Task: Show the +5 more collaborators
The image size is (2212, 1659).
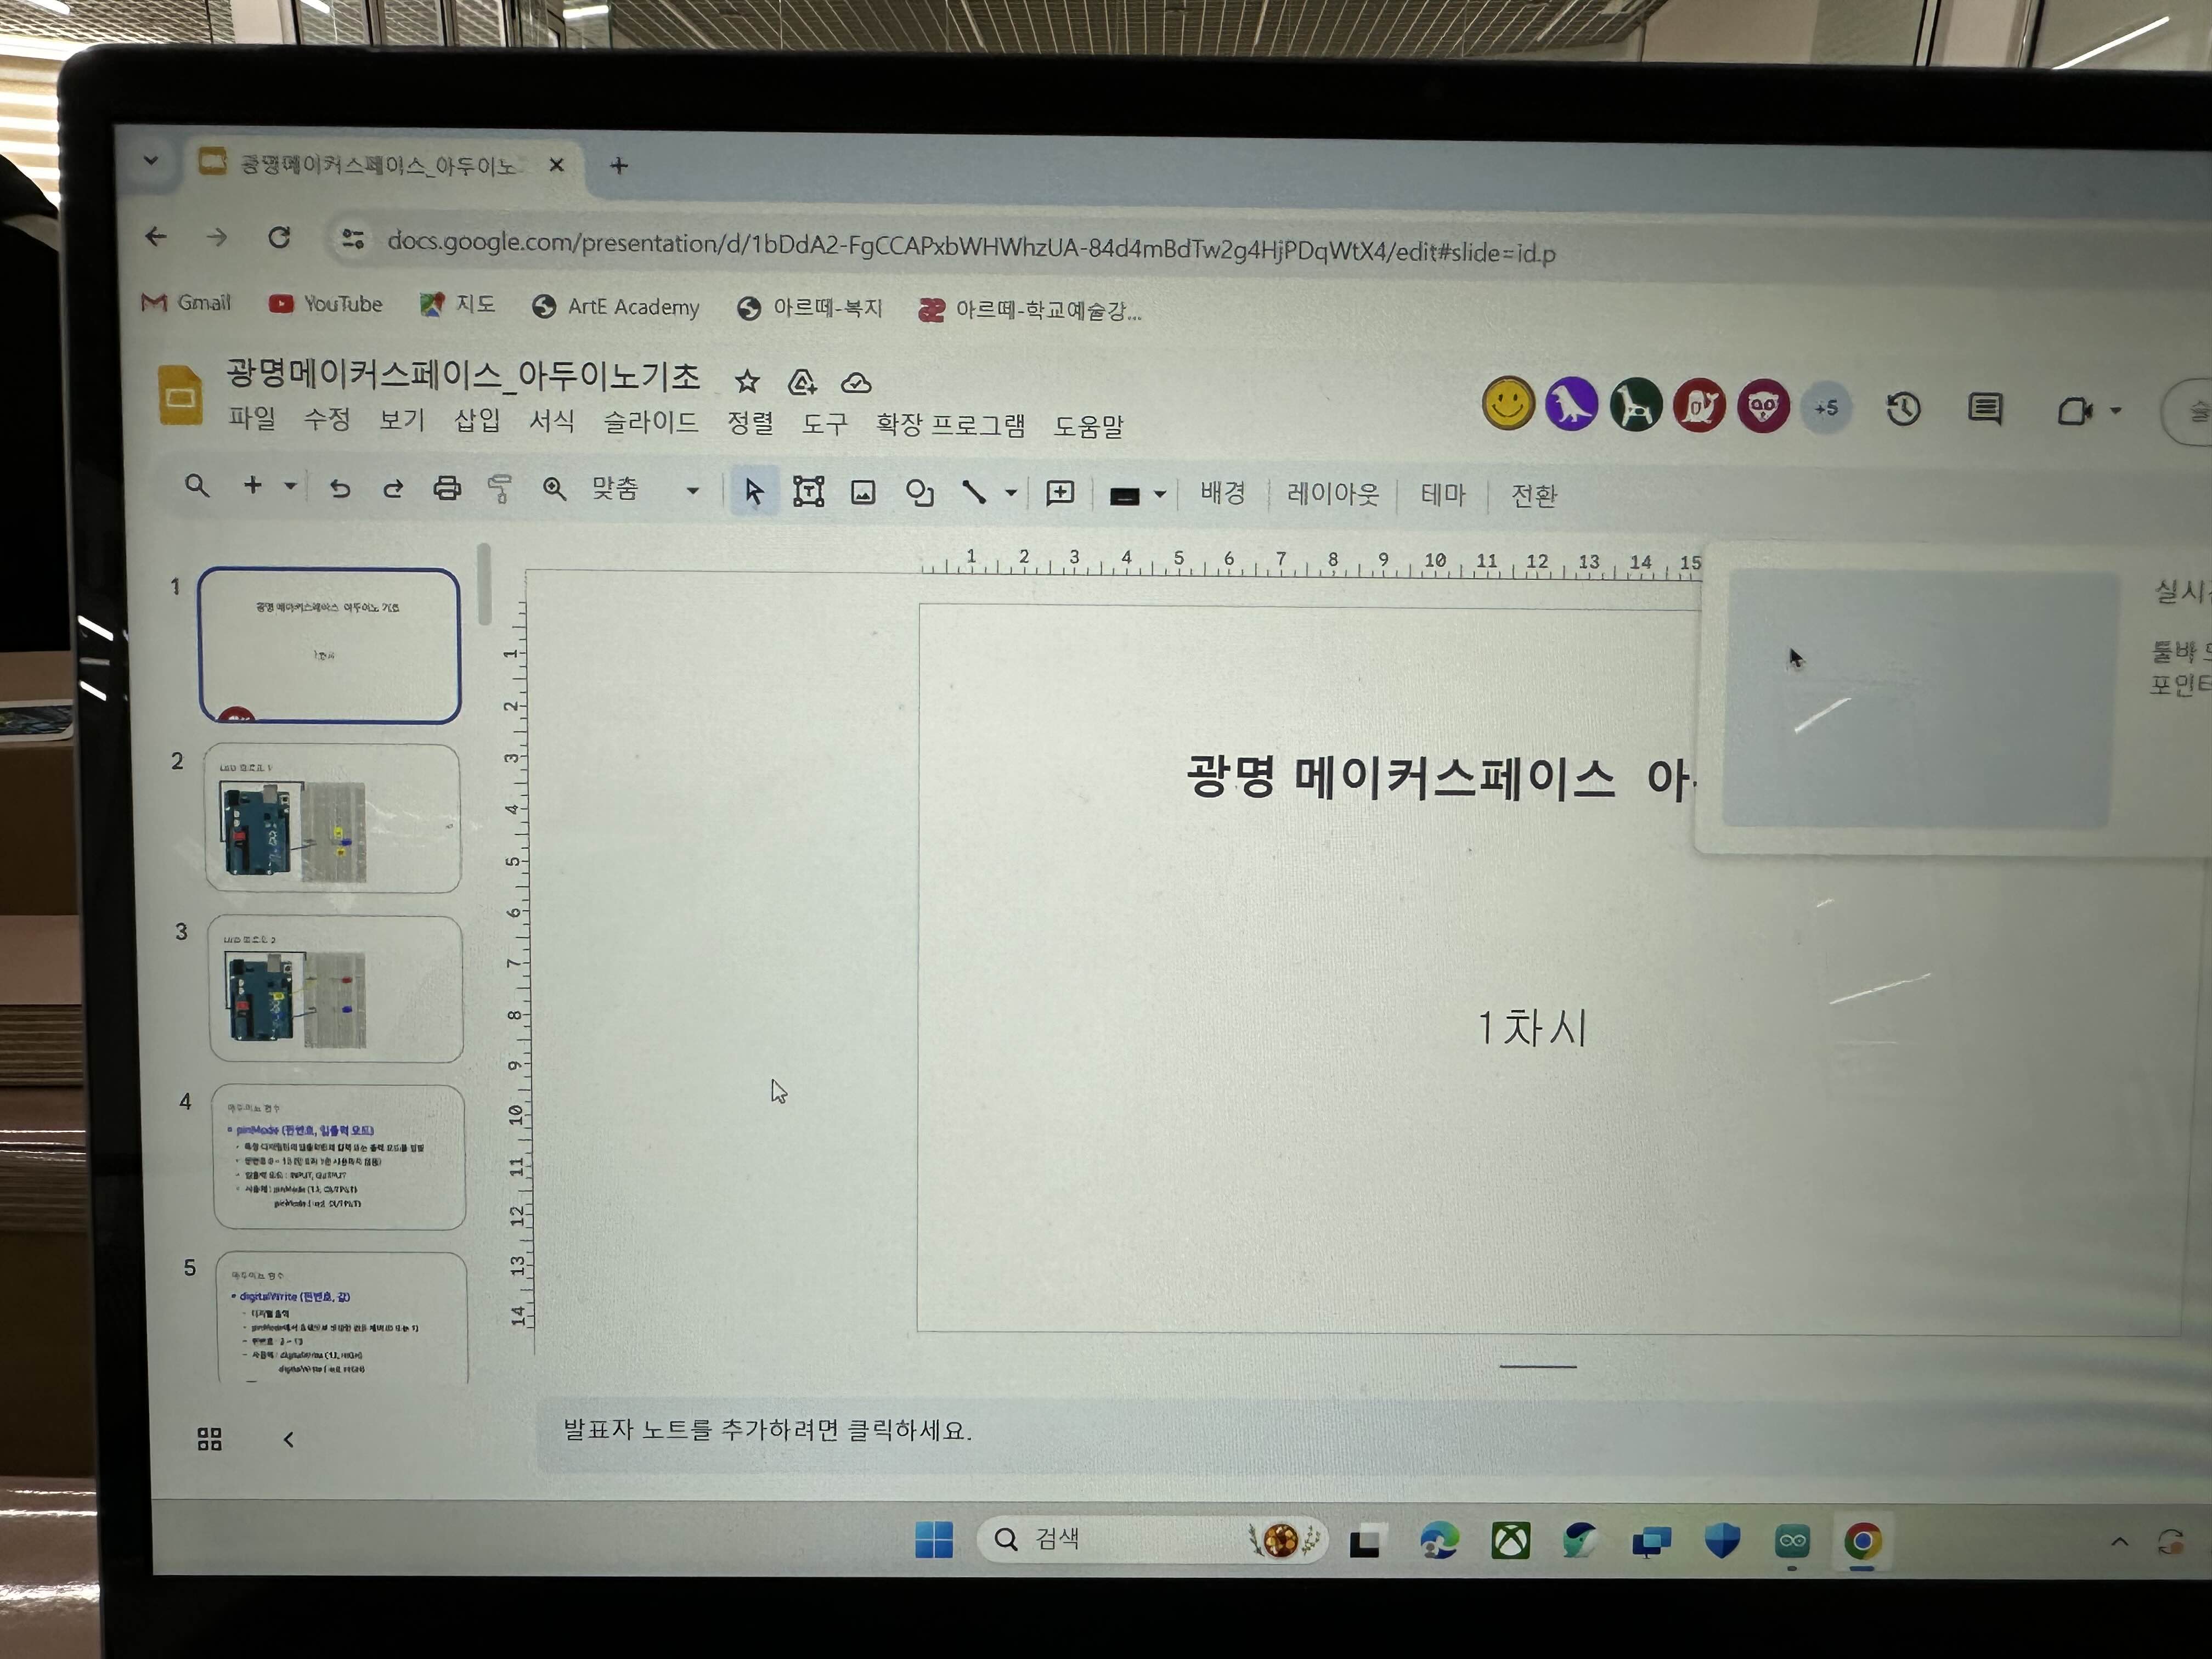Action: coord(1826,408)
